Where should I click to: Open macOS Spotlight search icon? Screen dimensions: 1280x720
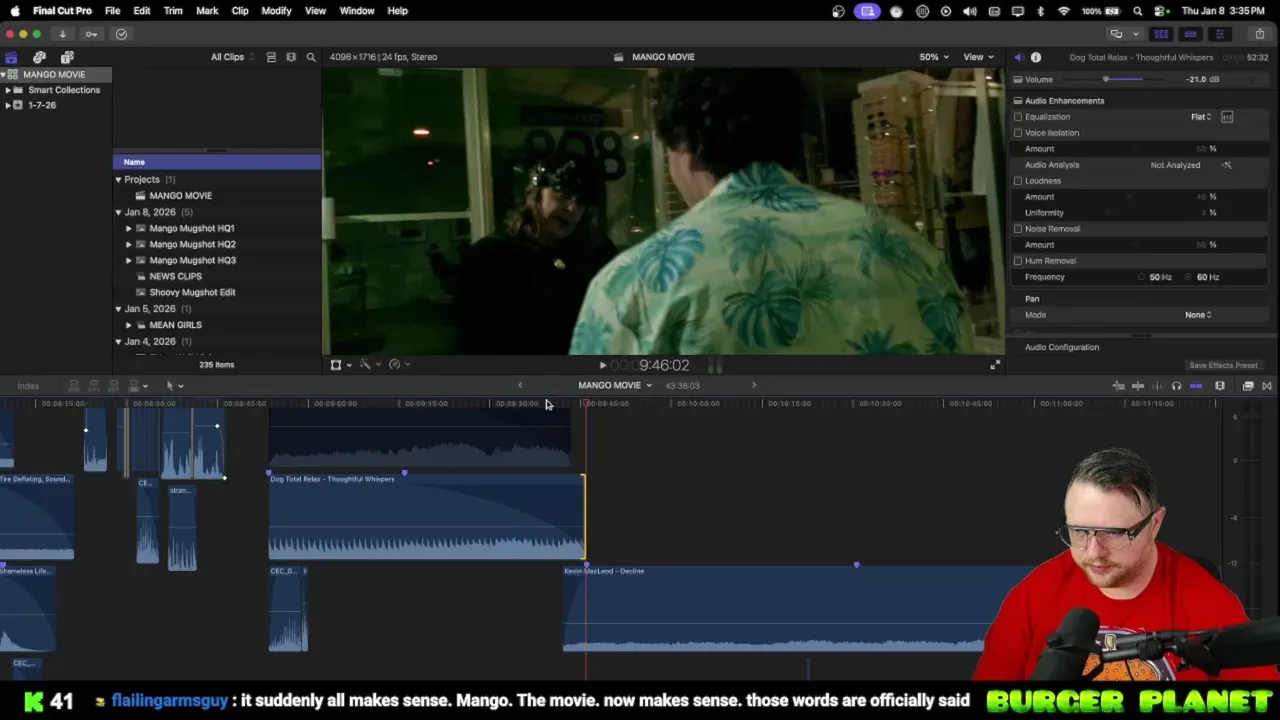tap(1138, 11)
